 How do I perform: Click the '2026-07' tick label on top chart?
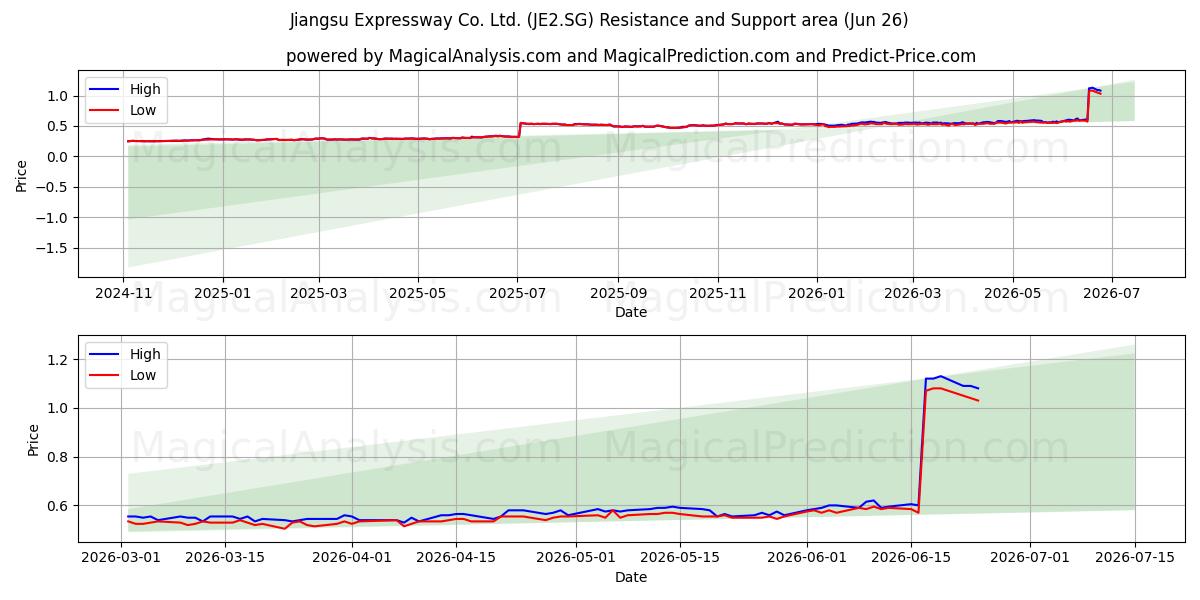(x=1112, y=293)
